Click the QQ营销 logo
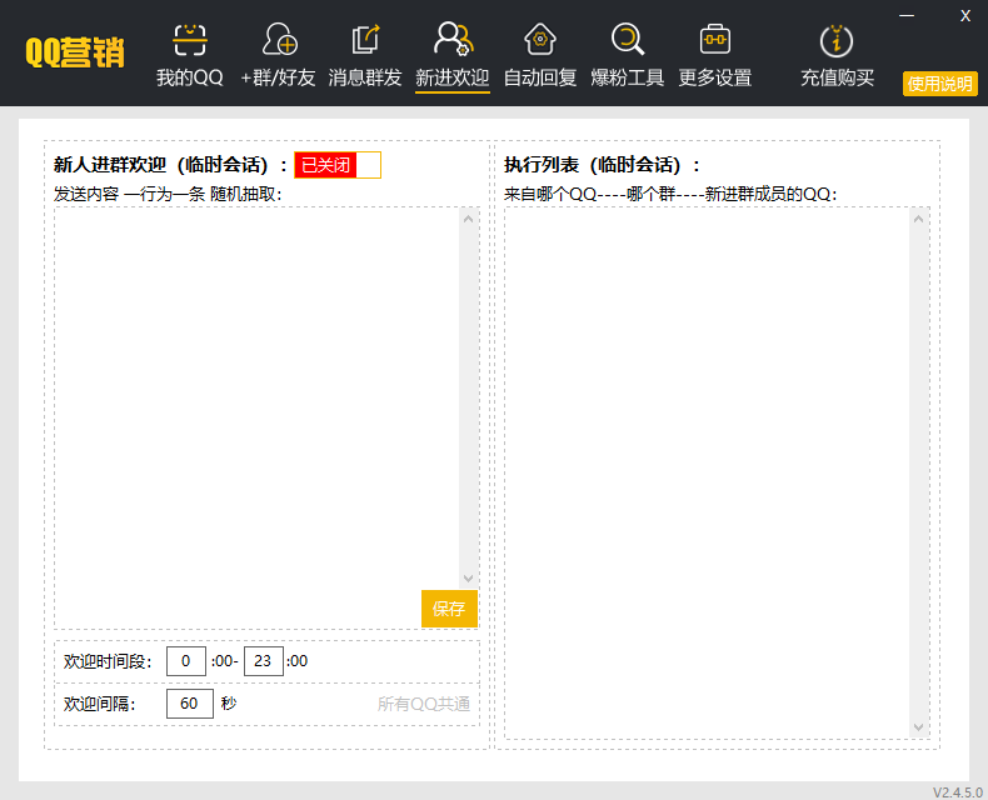988x800 pixels. pyautogui.click(x=75, y=52)
